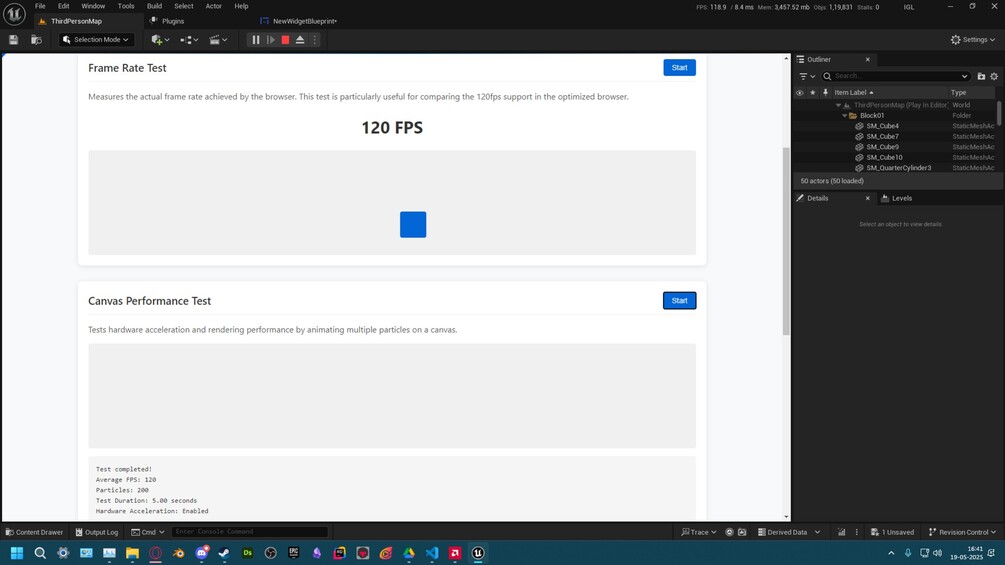
Task: Click the page scroll-down arrow
Action: [786, 516]
